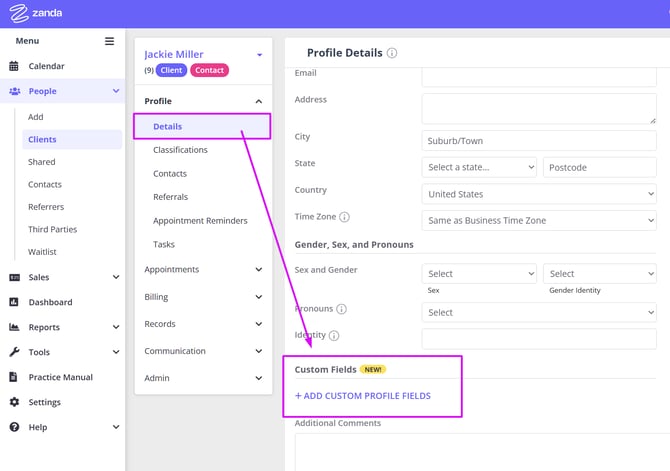Image resolution: width=670 pixels, height=471 pixels.
Task: Open Settings gear in sidebar
Action: pos(14,402)
